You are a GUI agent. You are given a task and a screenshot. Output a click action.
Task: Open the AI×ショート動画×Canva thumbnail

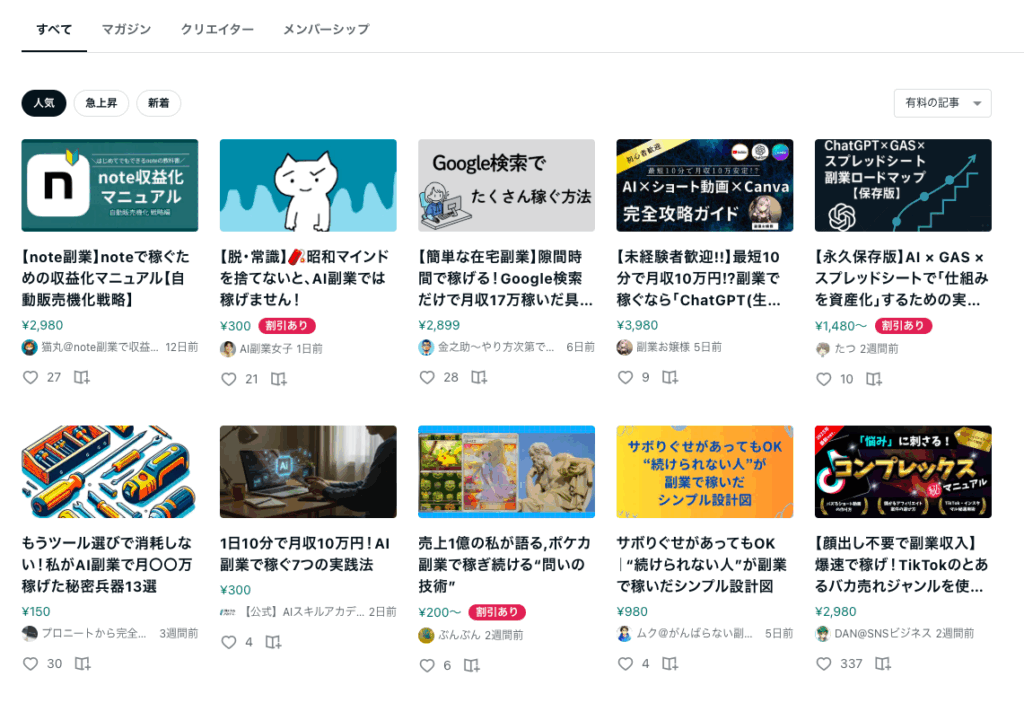point(705,185)
